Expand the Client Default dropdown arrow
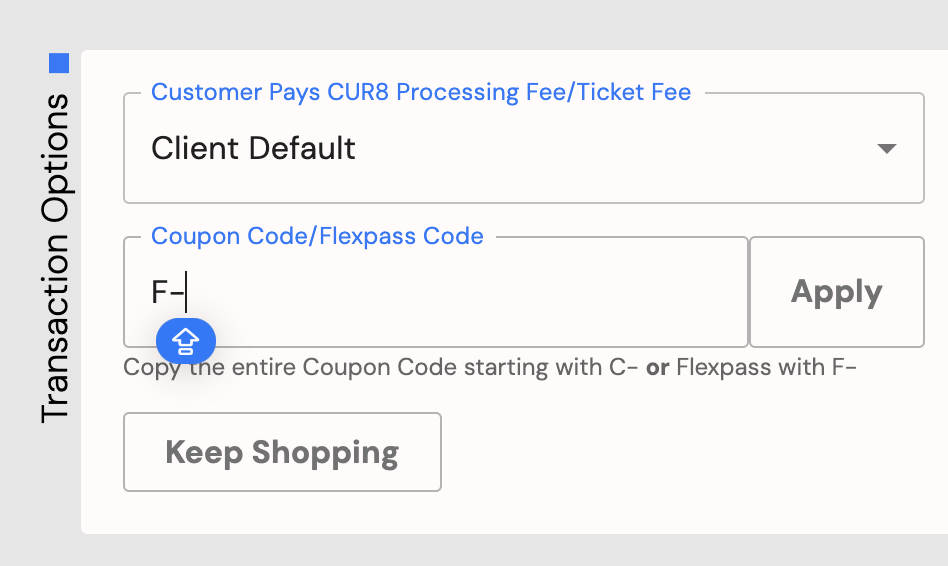The height and width of the screenshot is (566, 948). [886, 148]
